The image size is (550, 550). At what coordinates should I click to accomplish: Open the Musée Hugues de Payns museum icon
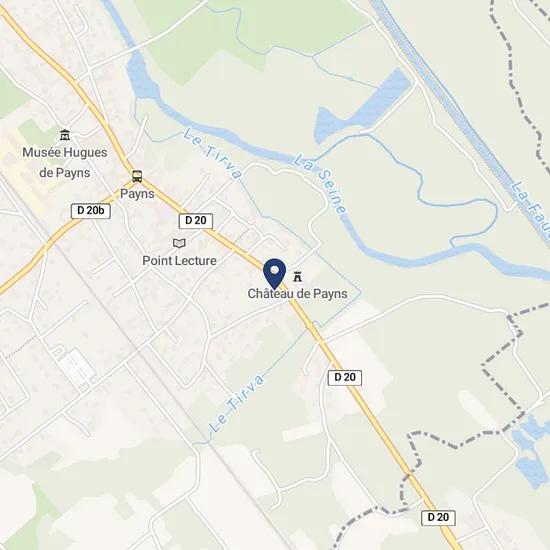[x=65, y=135]
